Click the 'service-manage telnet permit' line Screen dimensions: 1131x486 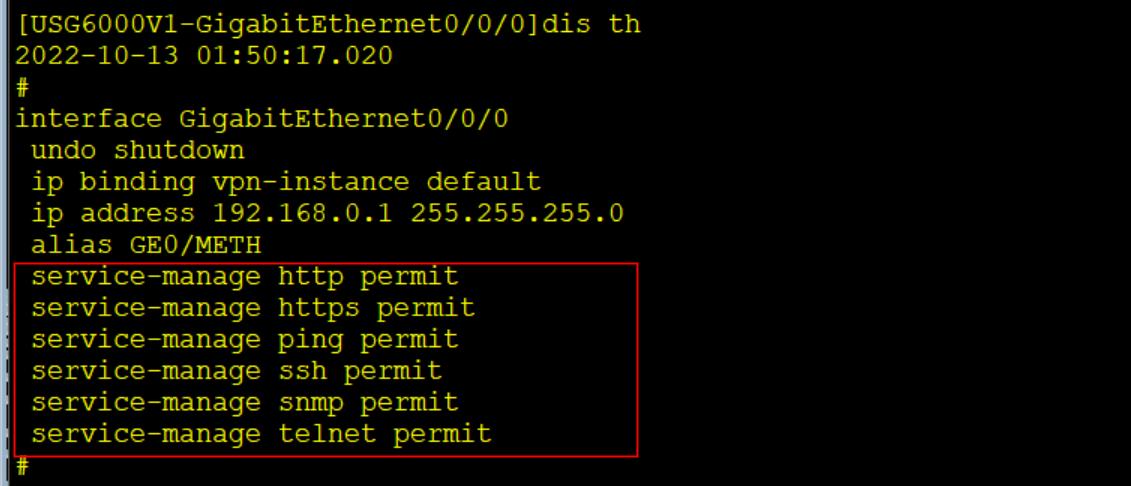[261, 434]
